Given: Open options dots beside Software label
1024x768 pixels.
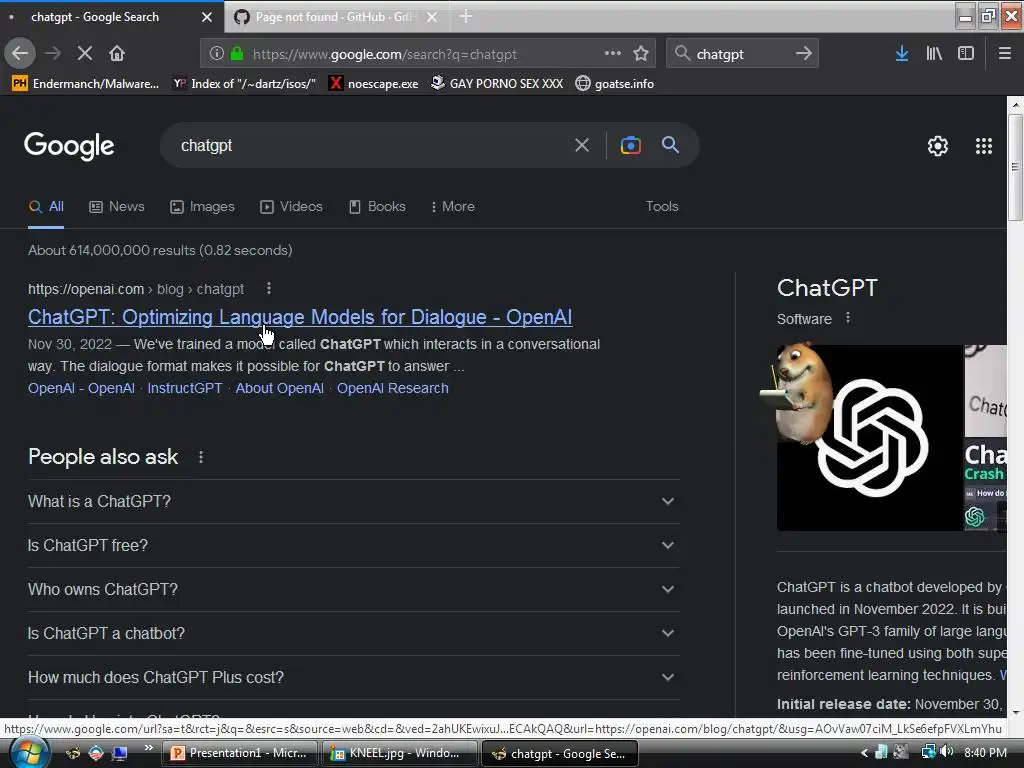Looking at the screenshot, I should (848, 318).
